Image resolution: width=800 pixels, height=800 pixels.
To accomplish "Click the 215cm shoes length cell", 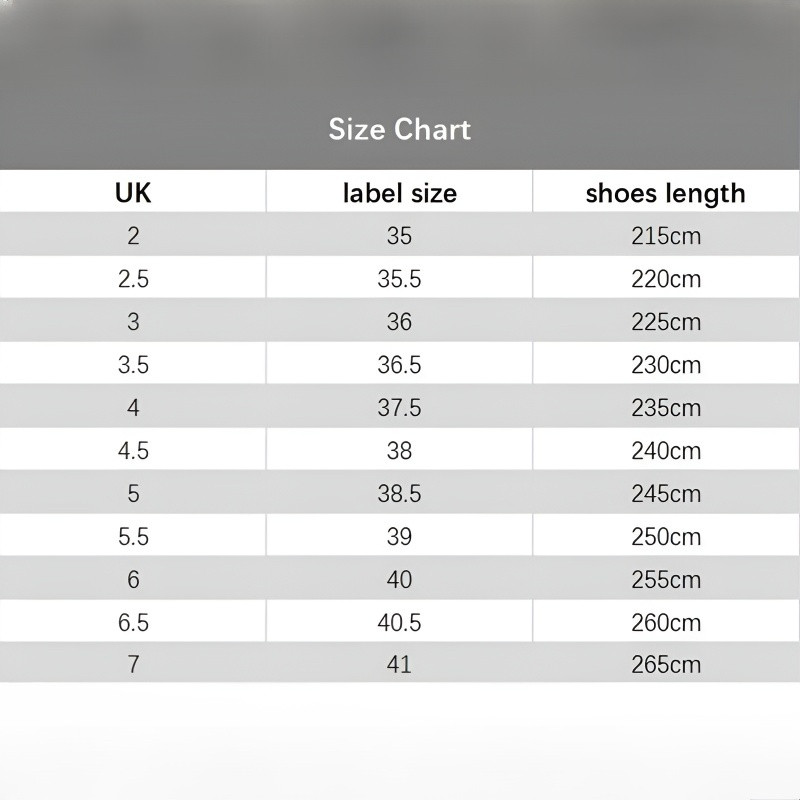I will click(665, 237).
